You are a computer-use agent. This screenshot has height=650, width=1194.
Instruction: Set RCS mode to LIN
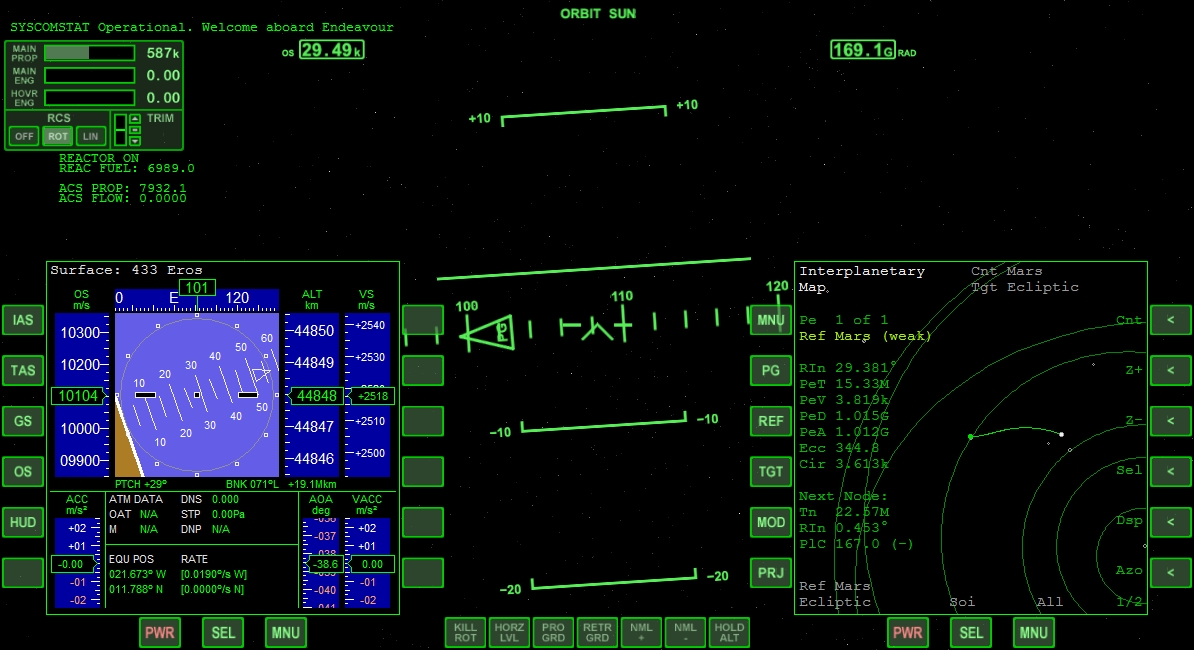coord(91,136)
